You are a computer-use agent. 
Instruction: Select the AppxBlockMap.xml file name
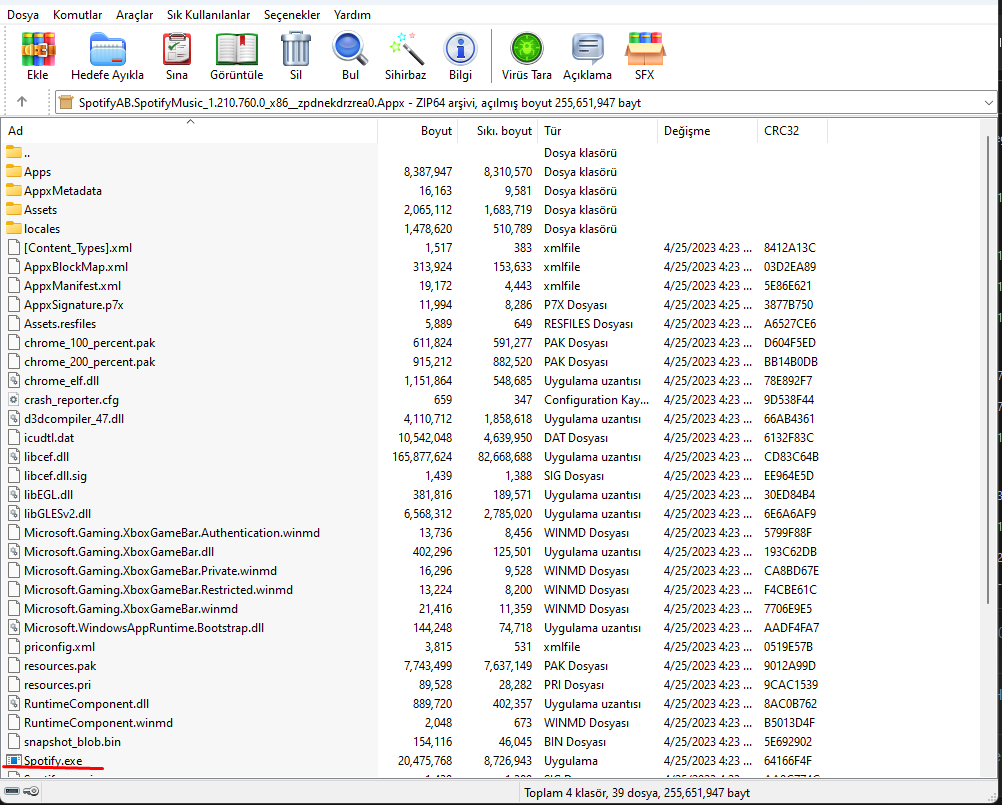[76, 266]
